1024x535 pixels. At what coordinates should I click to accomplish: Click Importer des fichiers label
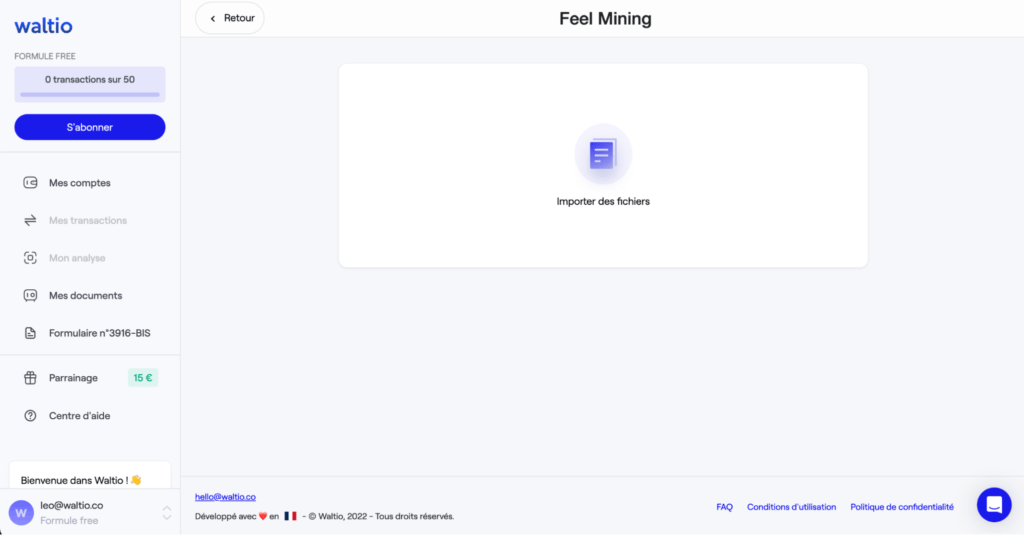click(x=603, y=201)
